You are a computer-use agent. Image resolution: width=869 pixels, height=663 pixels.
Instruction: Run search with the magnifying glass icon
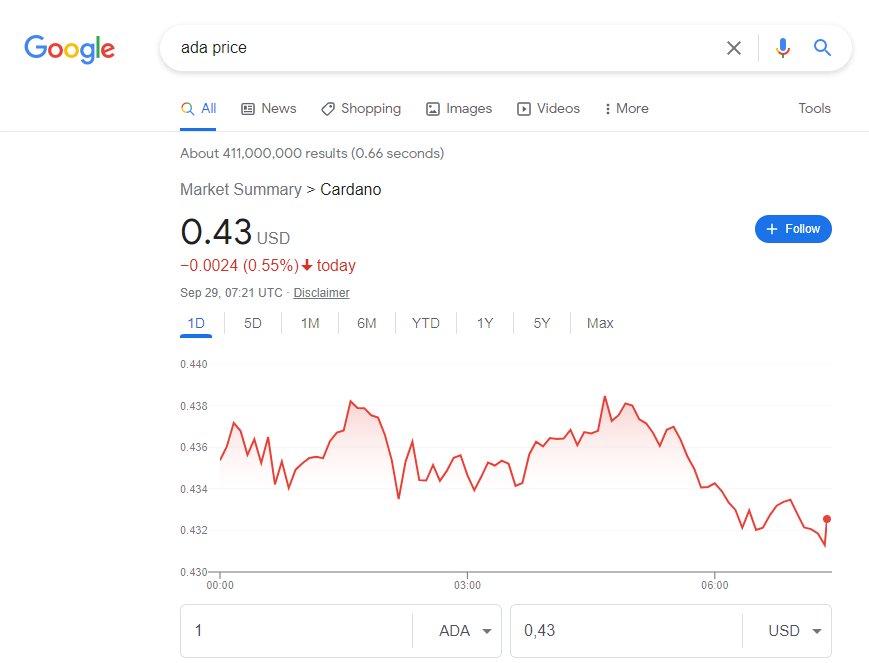(822, 48)
